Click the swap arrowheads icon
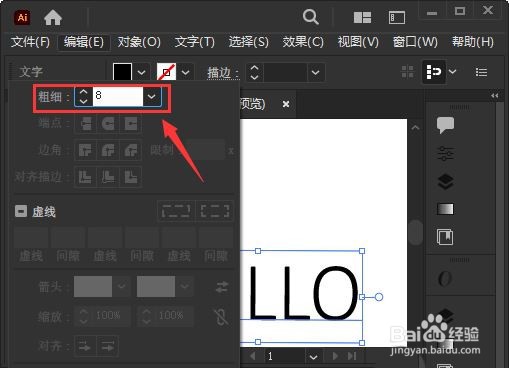The width and height of the screenshot is (509, 368). pos(222,286)
